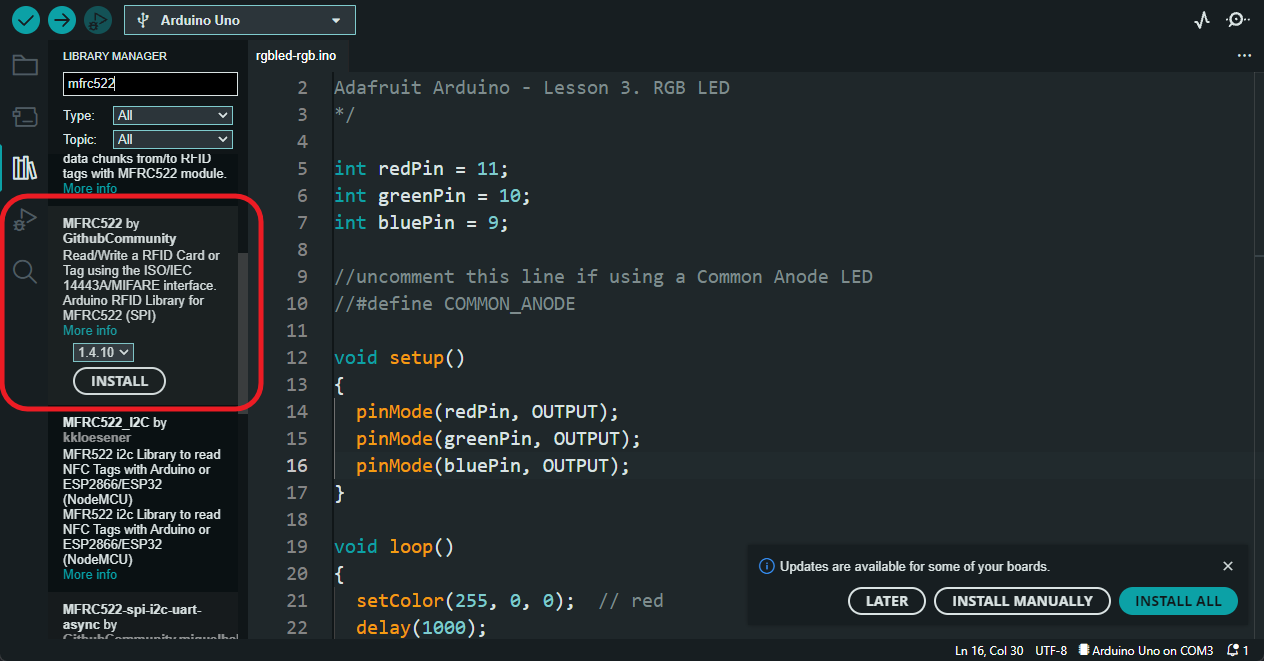Open the Sketchbook folder sidebar icon

pyautogui.click(x=25, y=66)
